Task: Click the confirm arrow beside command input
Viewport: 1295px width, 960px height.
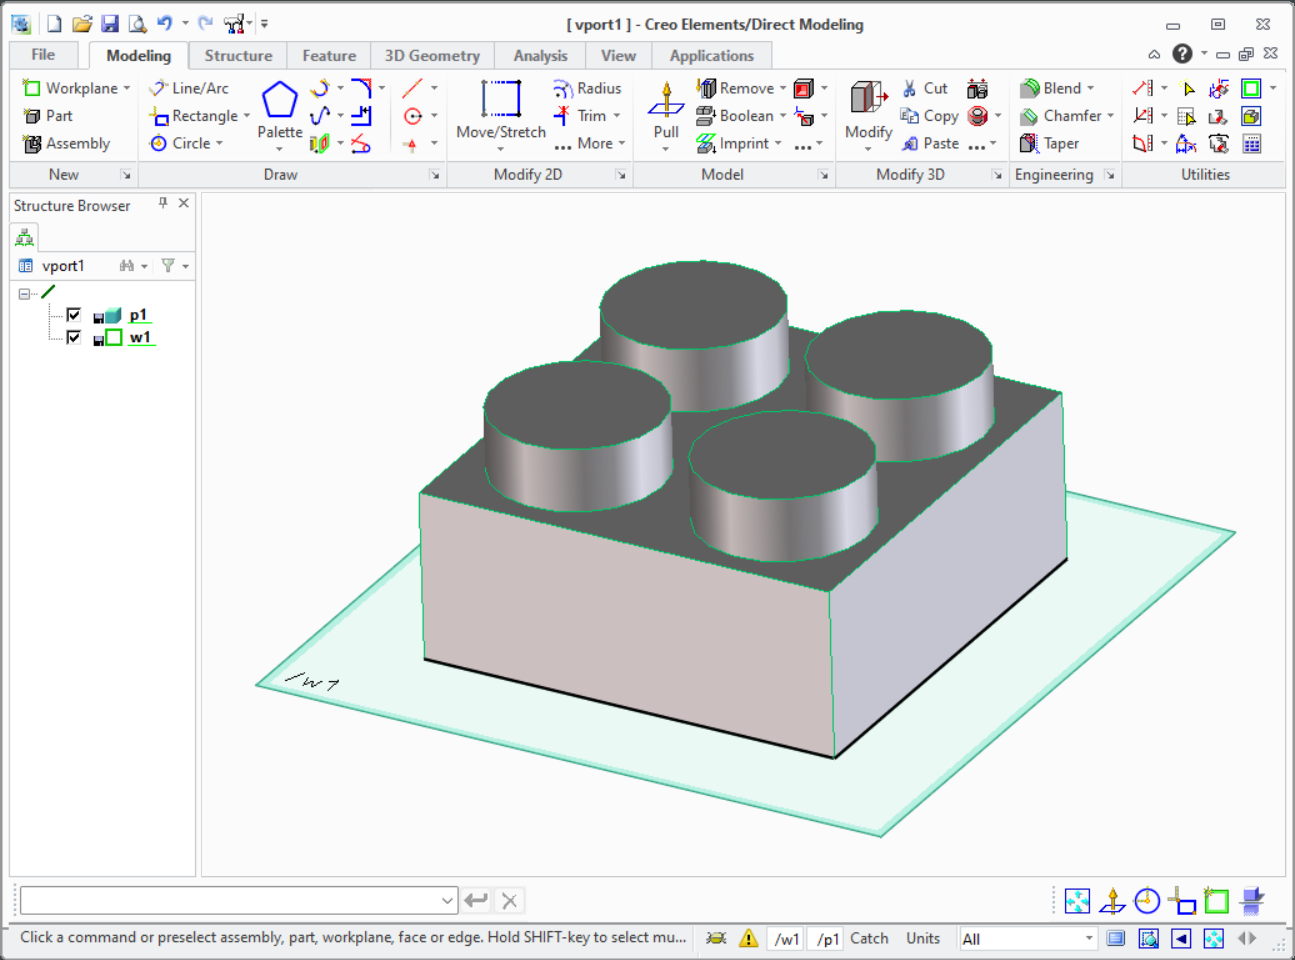Action: pyautogui.click(x=476, y=900)
